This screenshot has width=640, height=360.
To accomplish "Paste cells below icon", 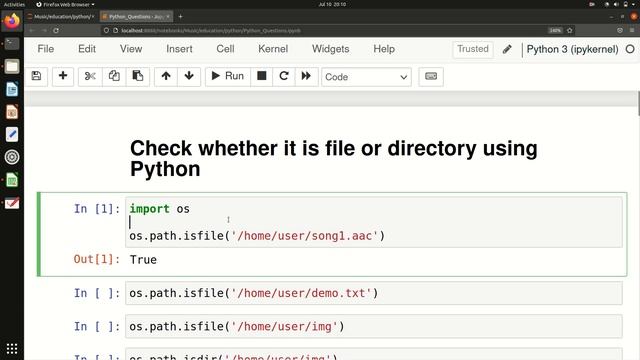I will (138, 76).
